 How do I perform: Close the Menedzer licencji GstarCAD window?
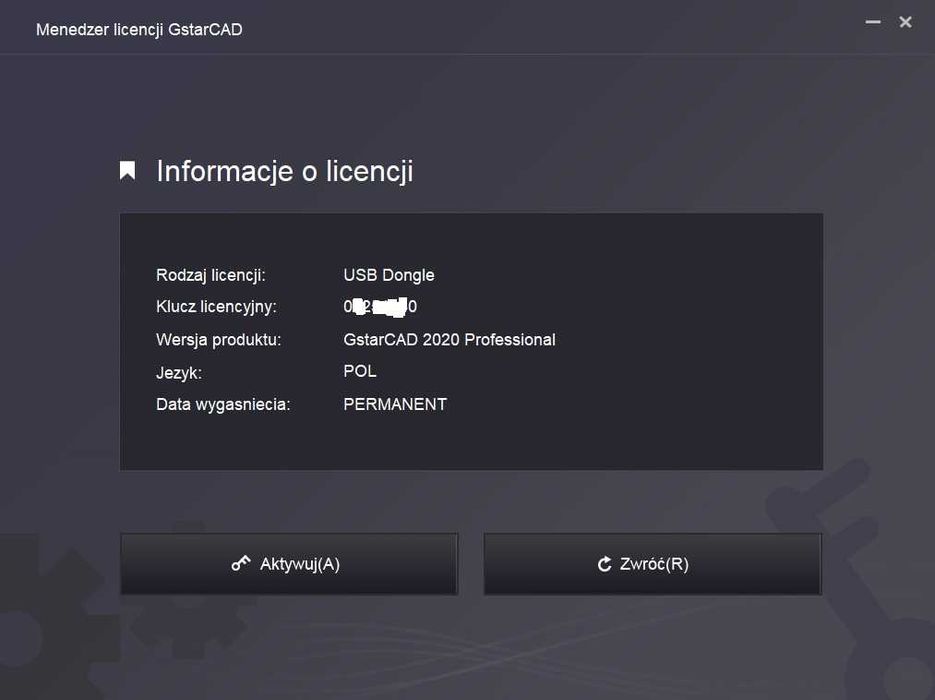coord(905,22)
